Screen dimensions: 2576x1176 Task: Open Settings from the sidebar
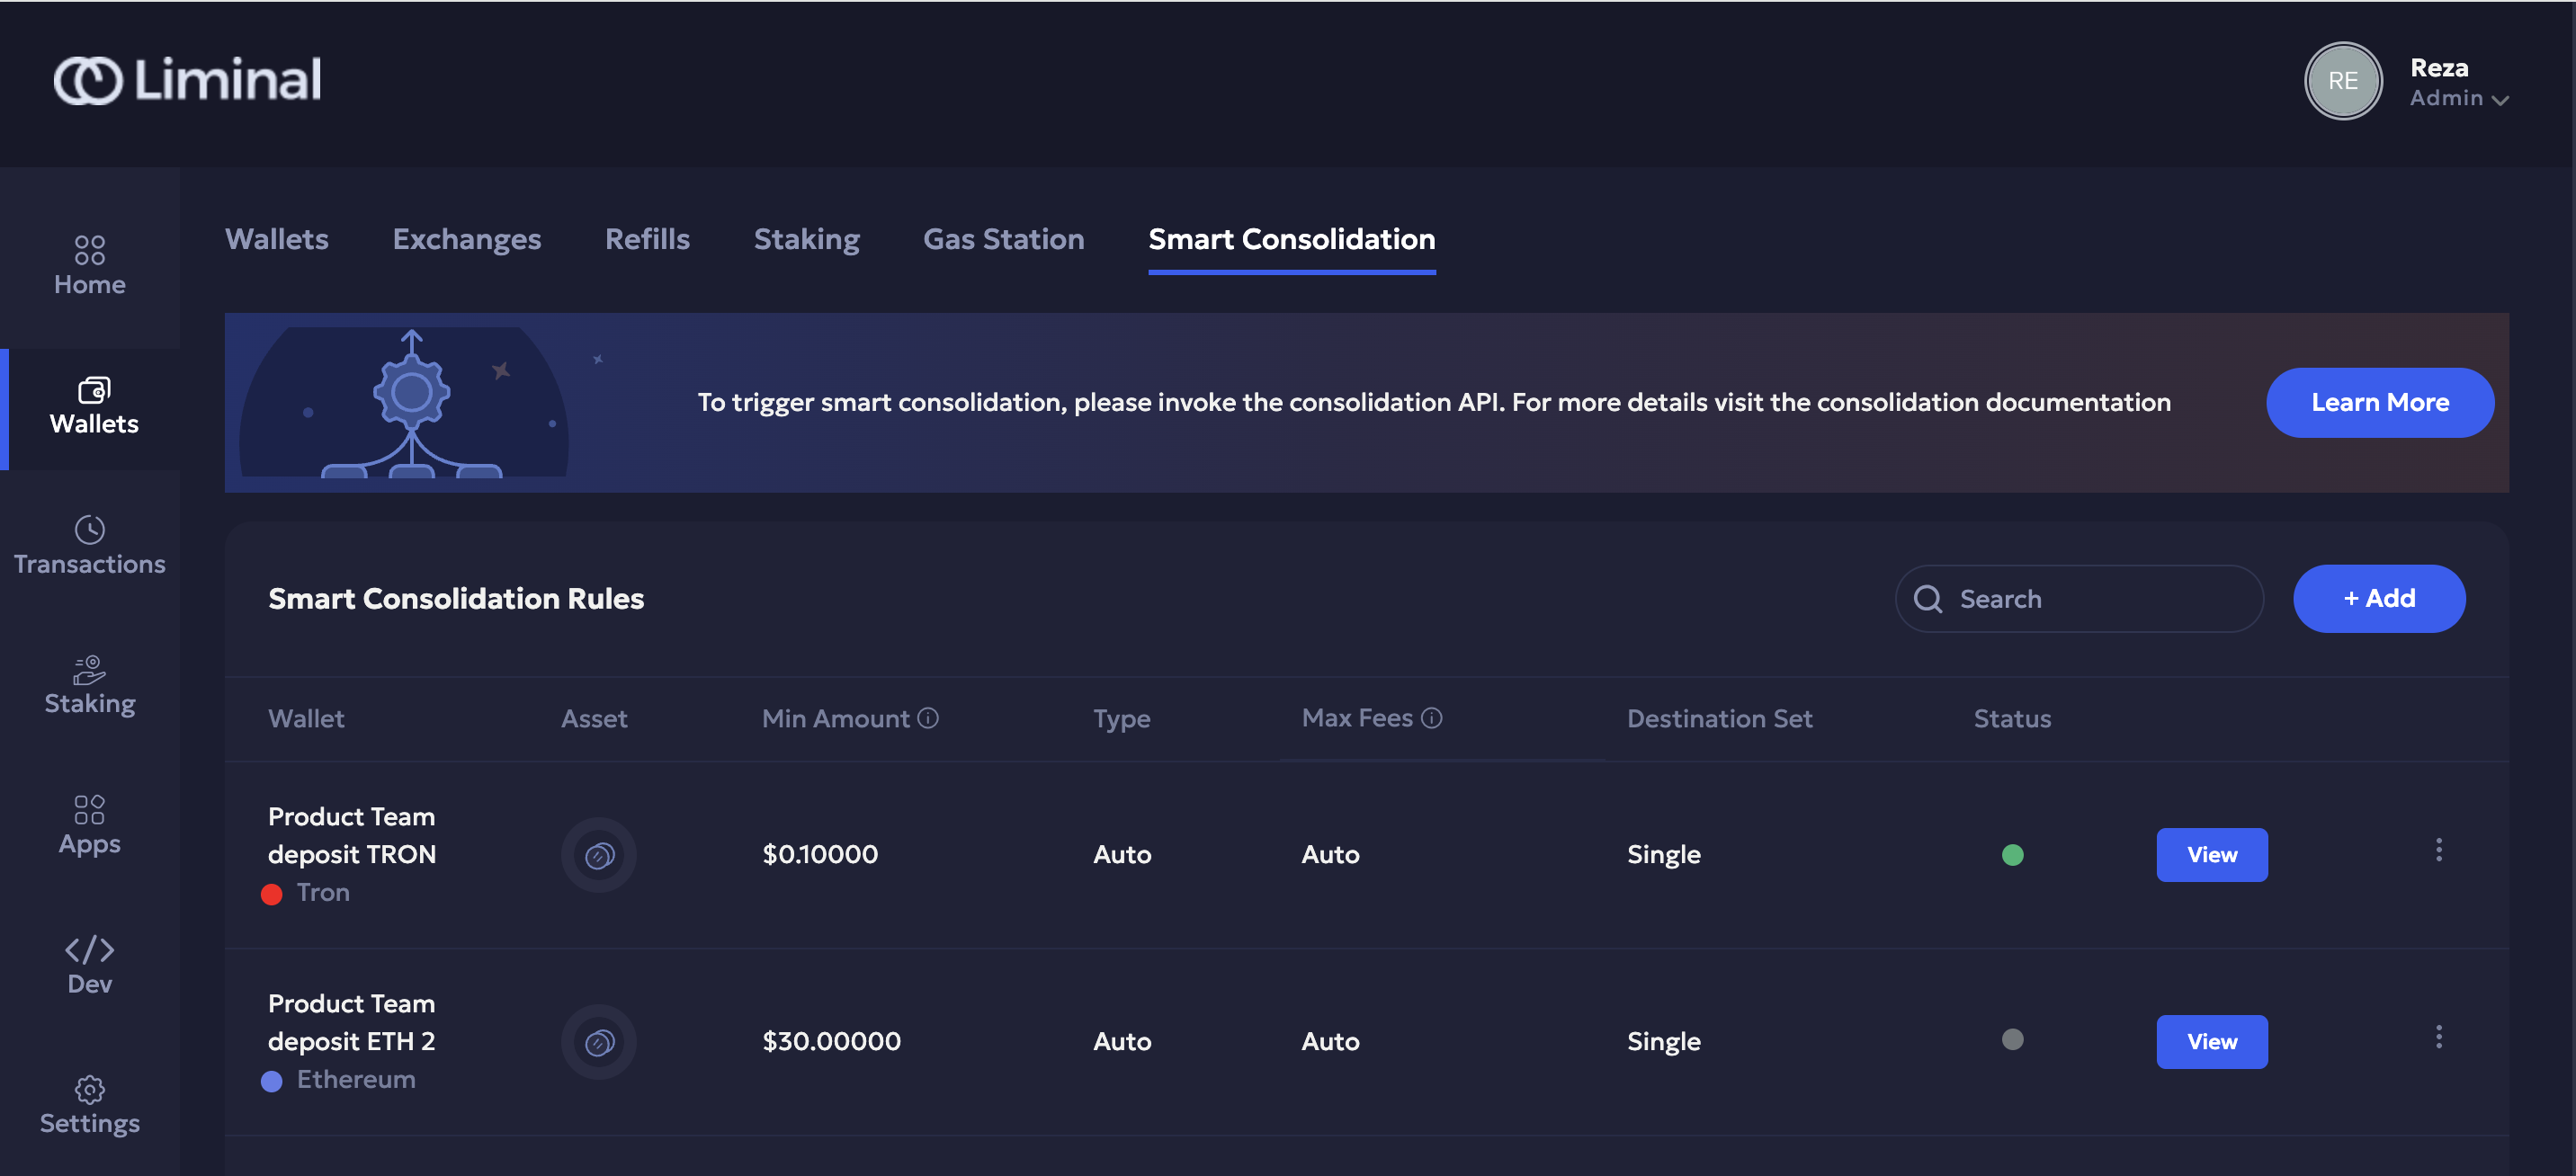(89, 1105)
